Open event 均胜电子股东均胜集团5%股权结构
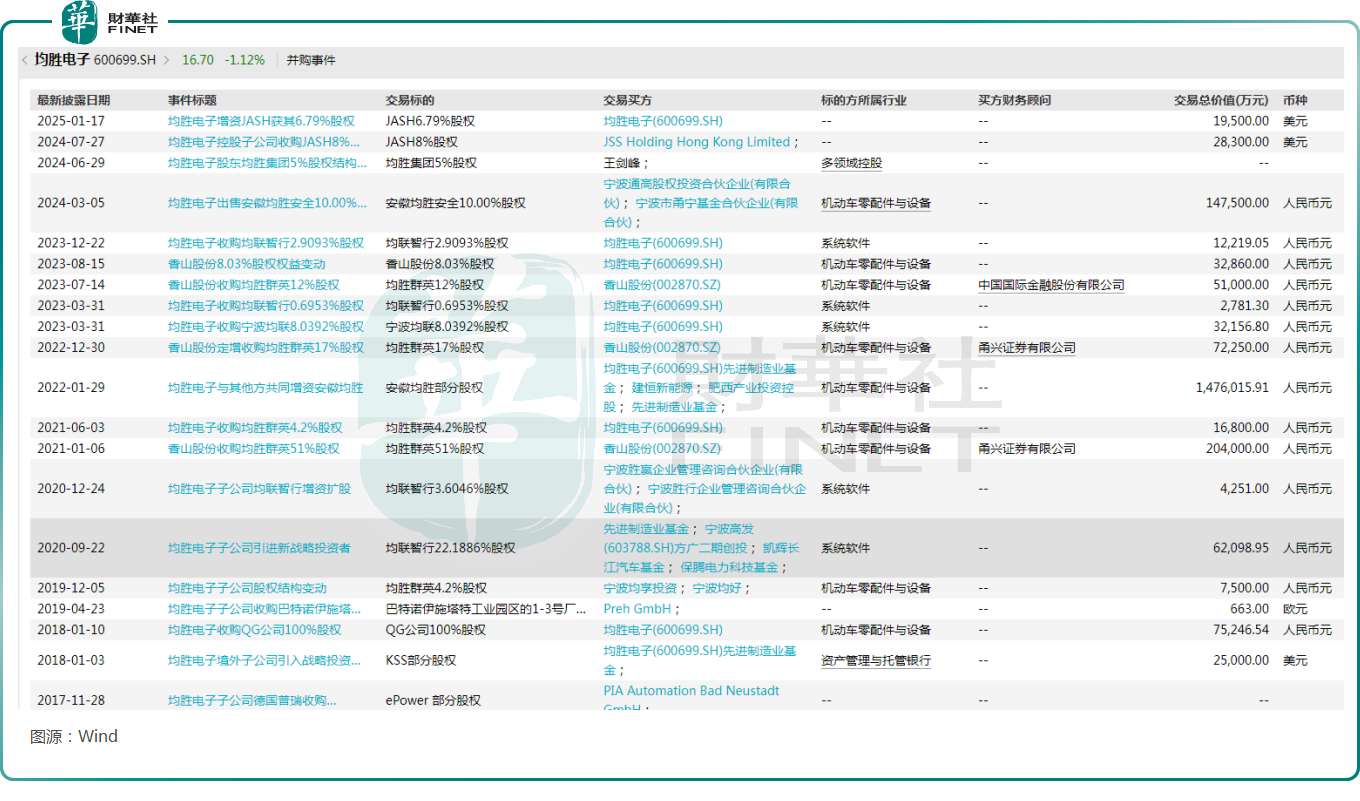 pyautogui.click(x=267, y=163)
